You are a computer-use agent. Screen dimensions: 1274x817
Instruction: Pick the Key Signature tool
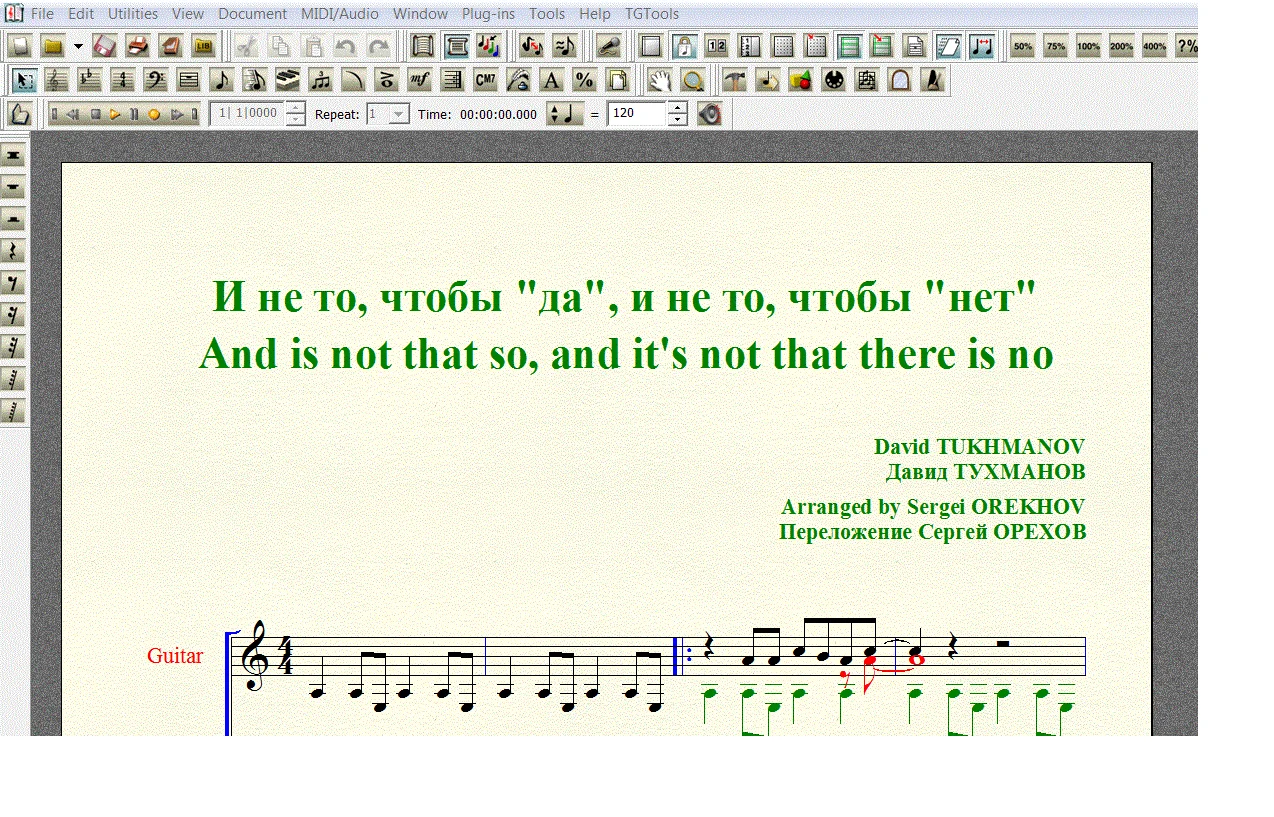[x=90, y=80]
